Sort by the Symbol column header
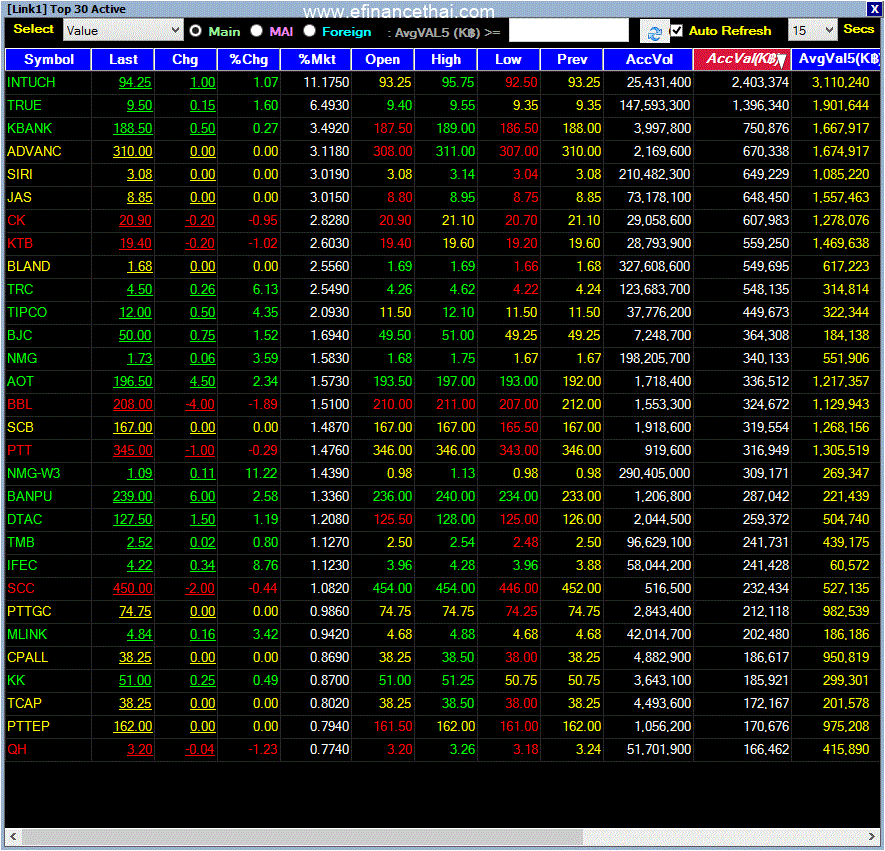The width and height of the screenshot is (885, 851). coord(49,59)
